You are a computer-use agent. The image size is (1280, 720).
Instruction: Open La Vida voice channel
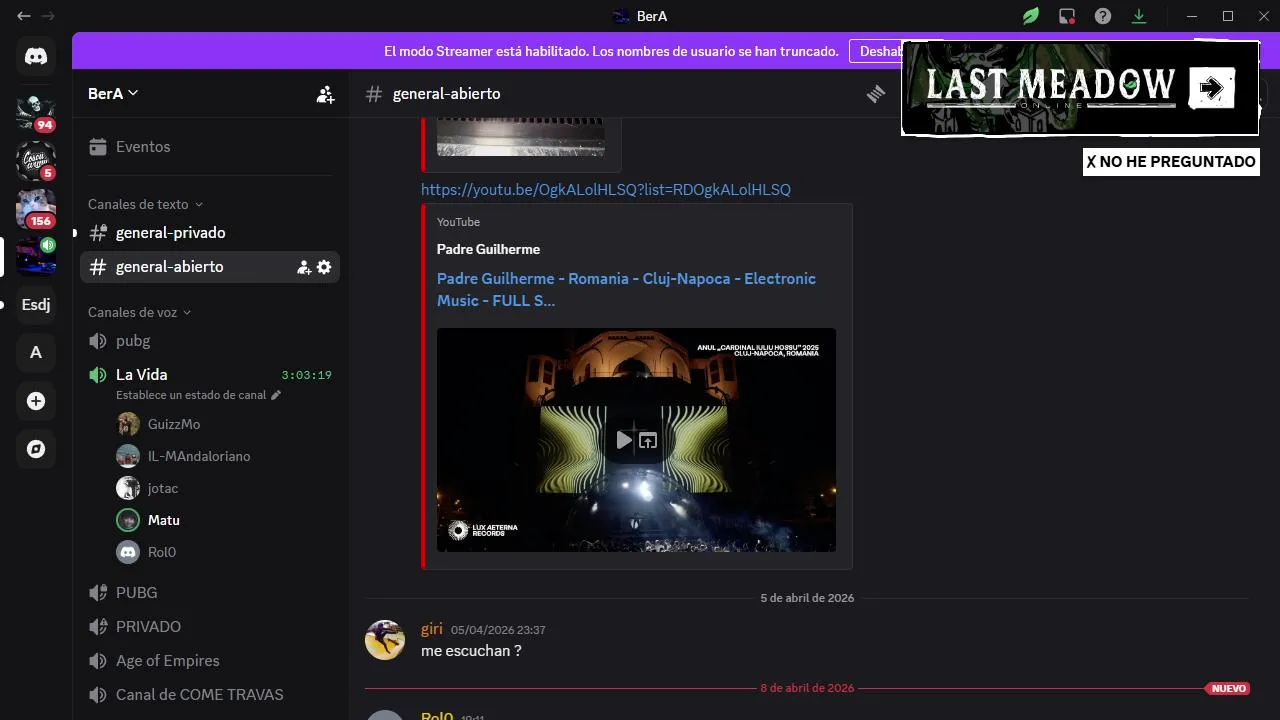click(141, 375)
